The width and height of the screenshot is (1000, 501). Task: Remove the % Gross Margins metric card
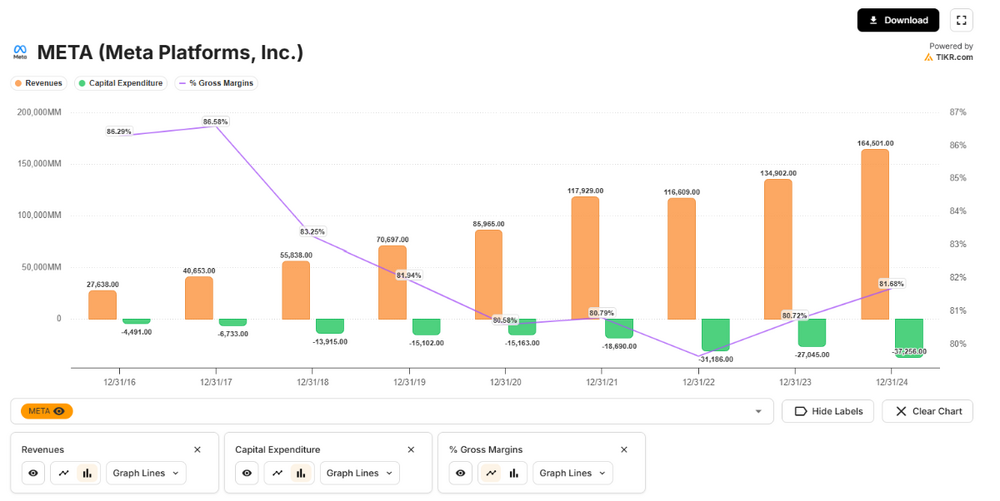(x=624, y=449)
